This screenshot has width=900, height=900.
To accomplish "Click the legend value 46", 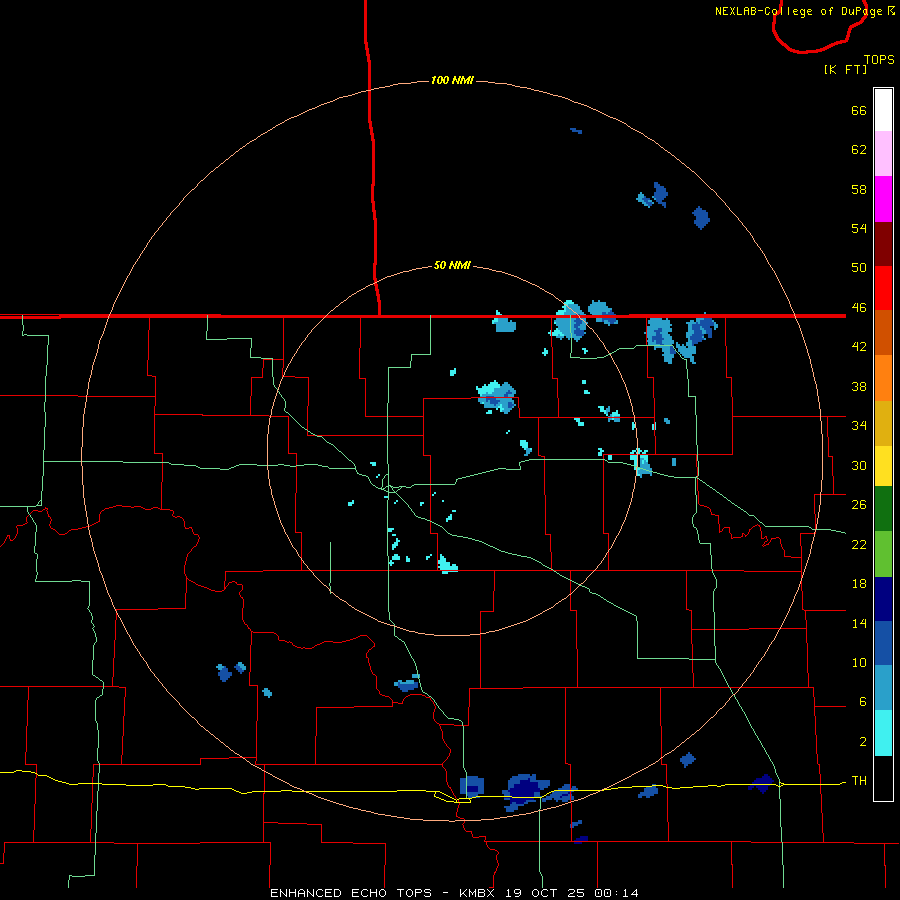I will point(859,308).
